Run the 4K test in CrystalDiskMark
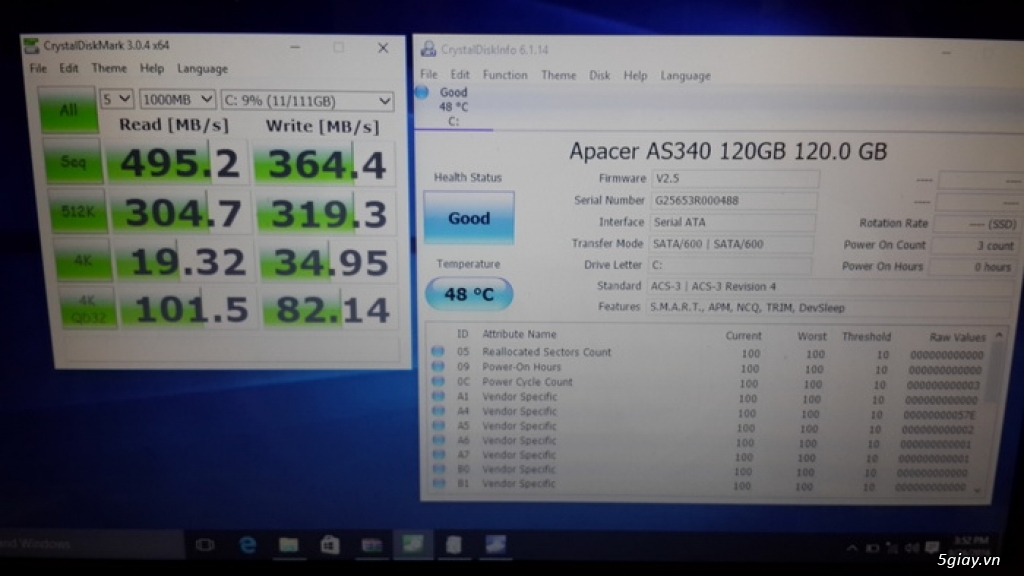Viewport: 1024px width, 576px height. point(83,261)
